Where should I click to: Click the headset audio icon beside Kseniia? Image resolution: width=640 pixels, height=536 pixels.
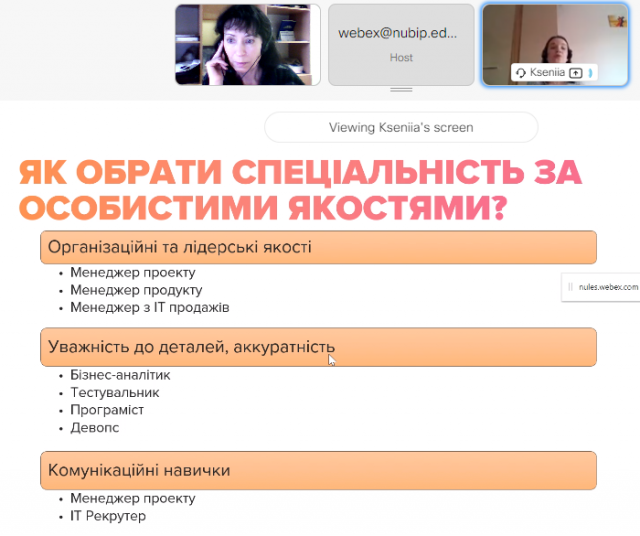point(520,73)
